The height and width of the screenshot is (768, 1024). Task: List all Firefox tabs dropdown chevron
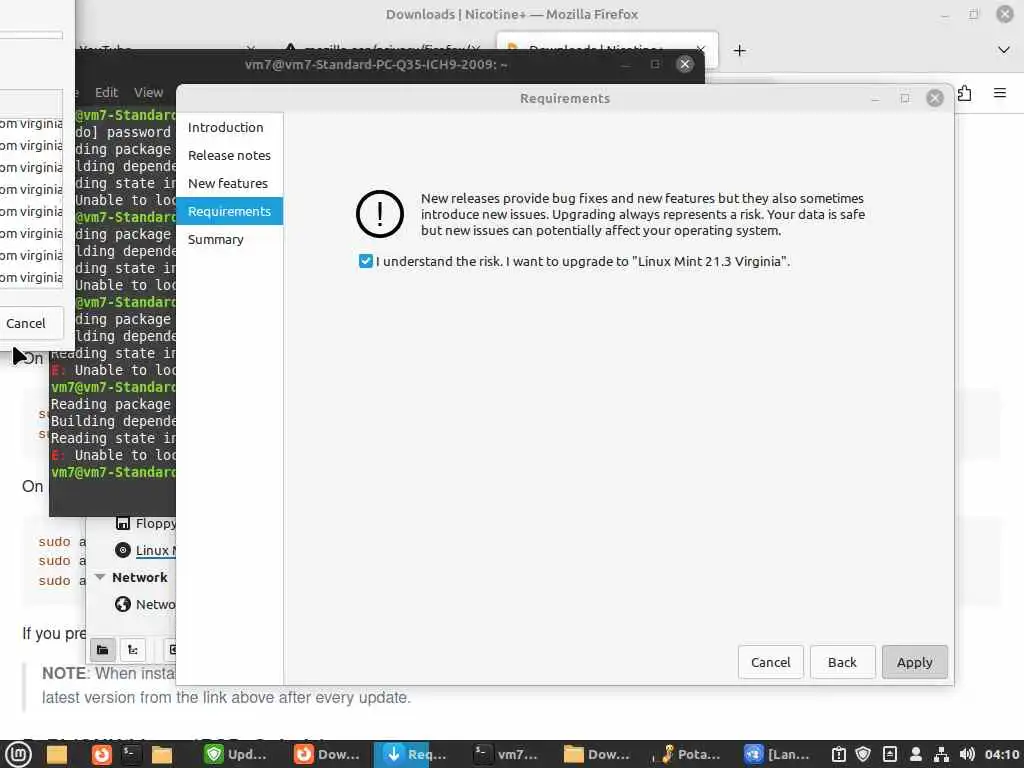click(x=1004, y=50)
